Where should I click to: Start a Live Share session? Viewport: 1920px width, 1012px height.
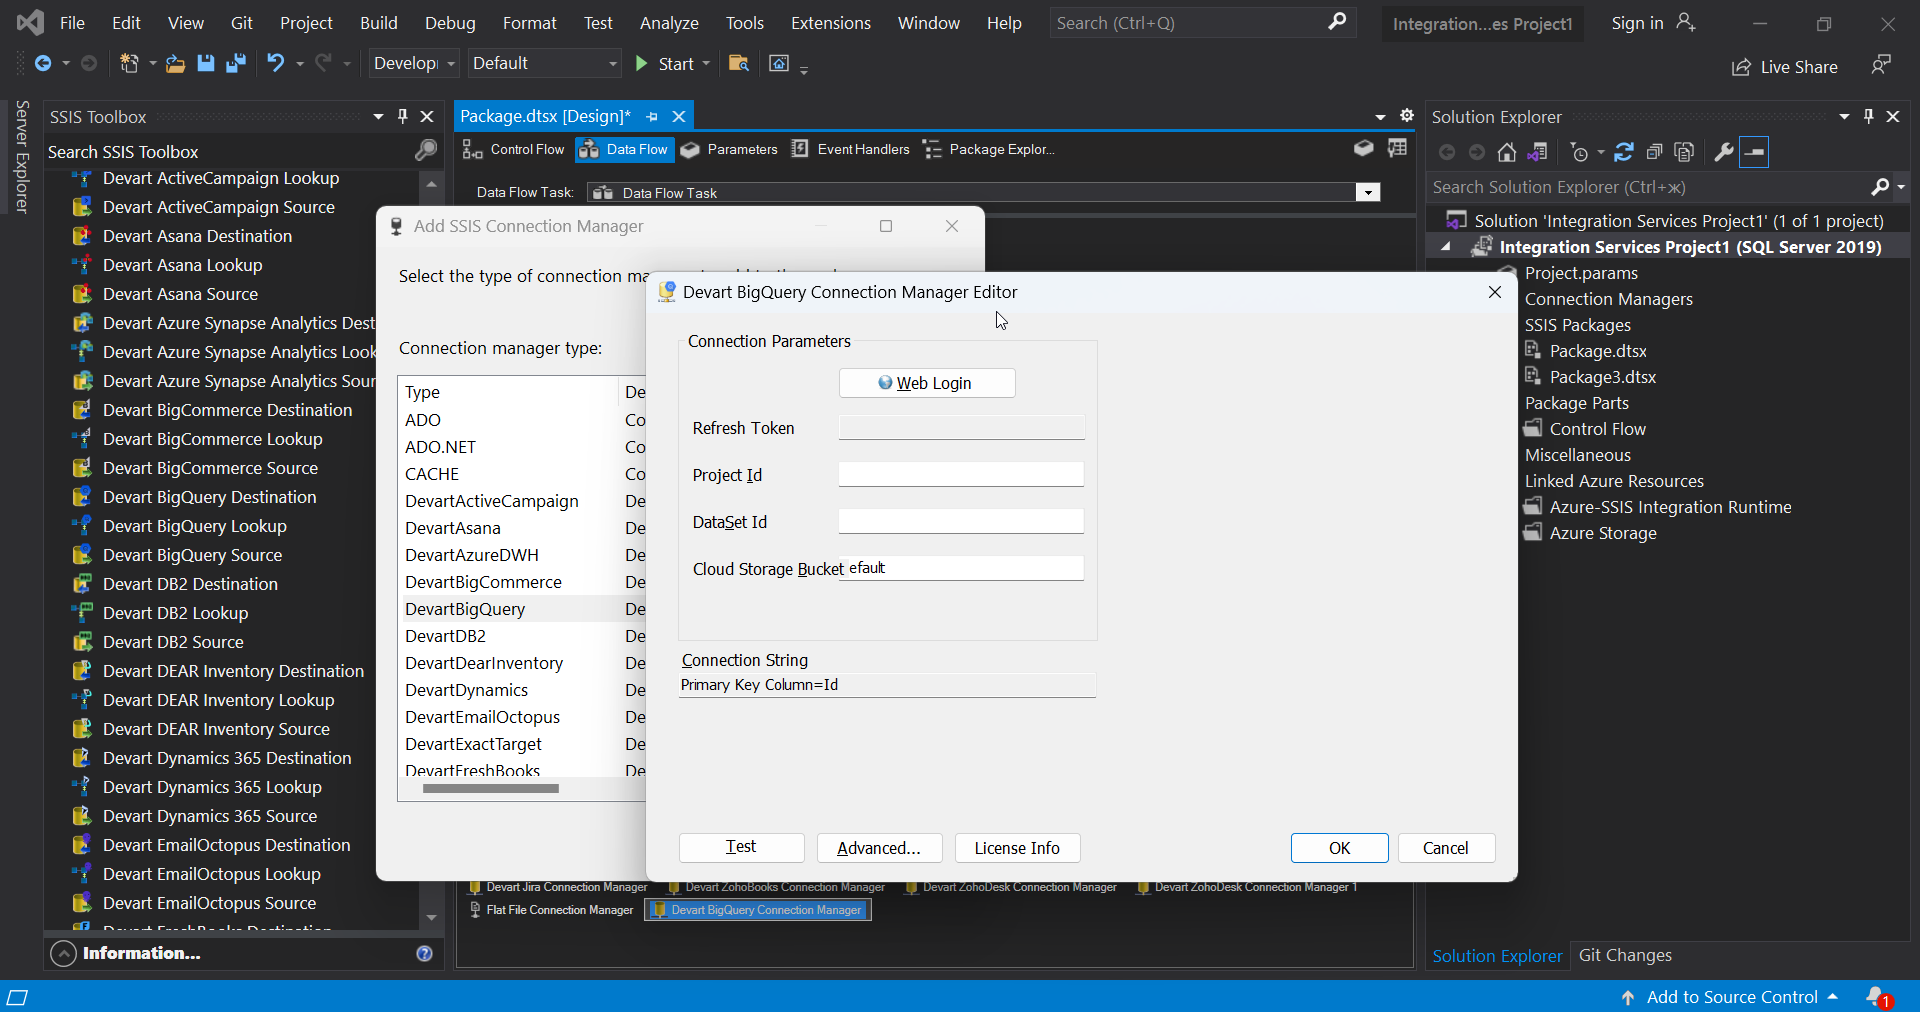click(x=1785, y=67)
